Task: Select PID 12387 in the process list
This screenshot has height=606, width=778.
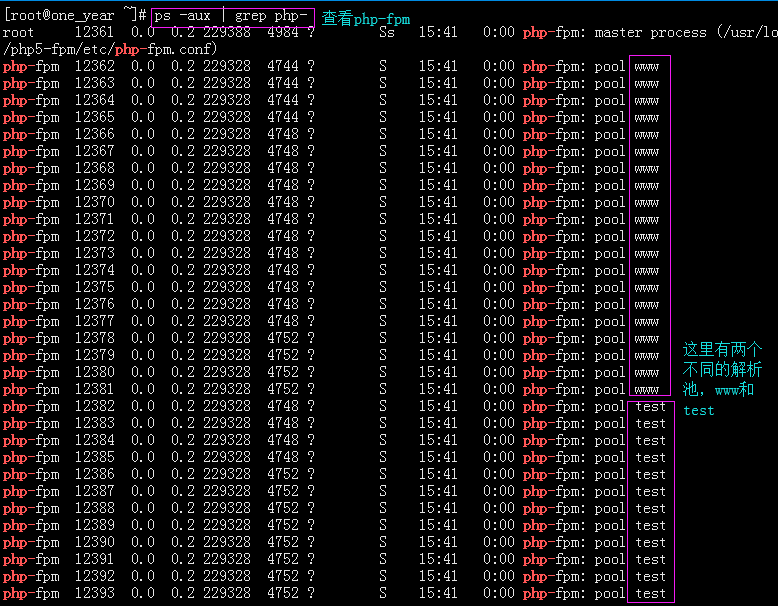Action: tap(94, 491)
